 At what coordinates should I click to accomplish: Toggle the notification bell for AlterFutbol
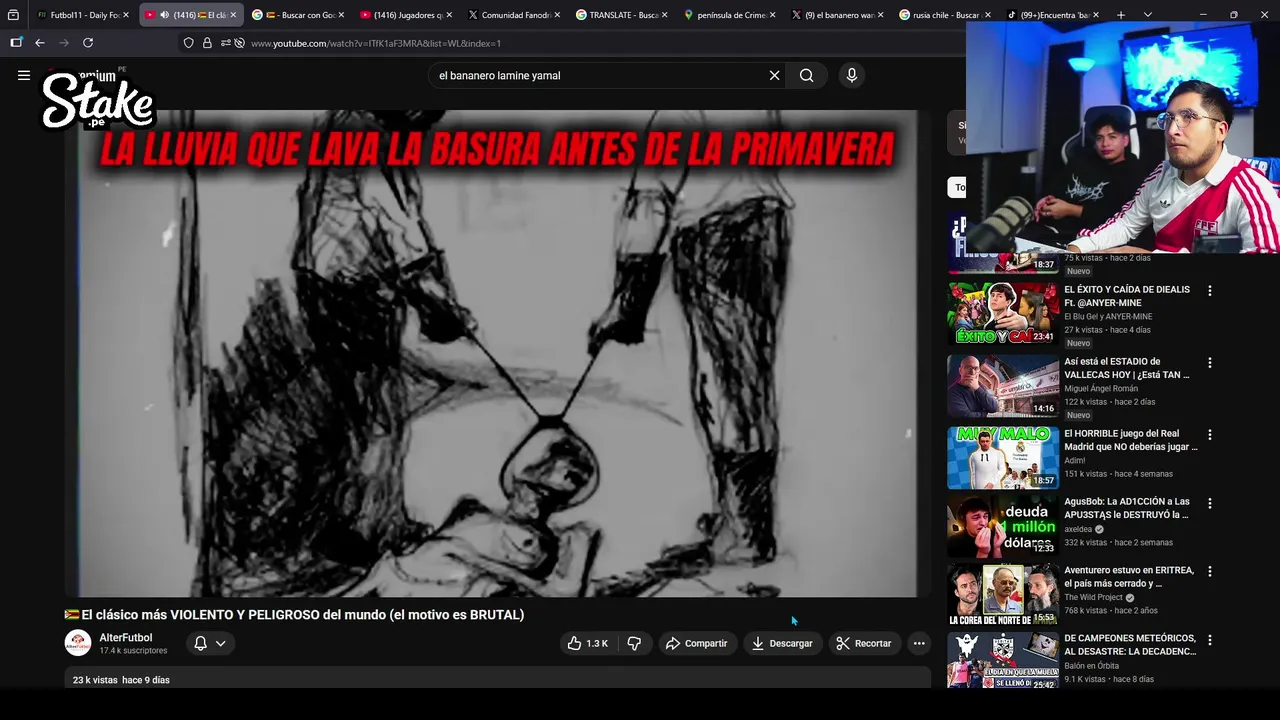pyautogui.click(x=200, y=643)
